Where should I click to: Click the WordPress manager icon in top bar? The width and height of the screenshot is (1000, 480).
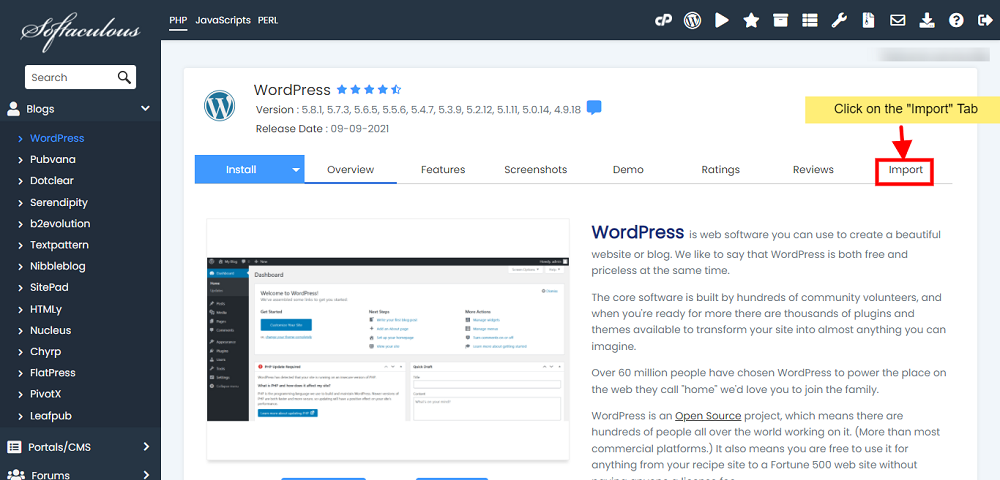coord(692,20)
